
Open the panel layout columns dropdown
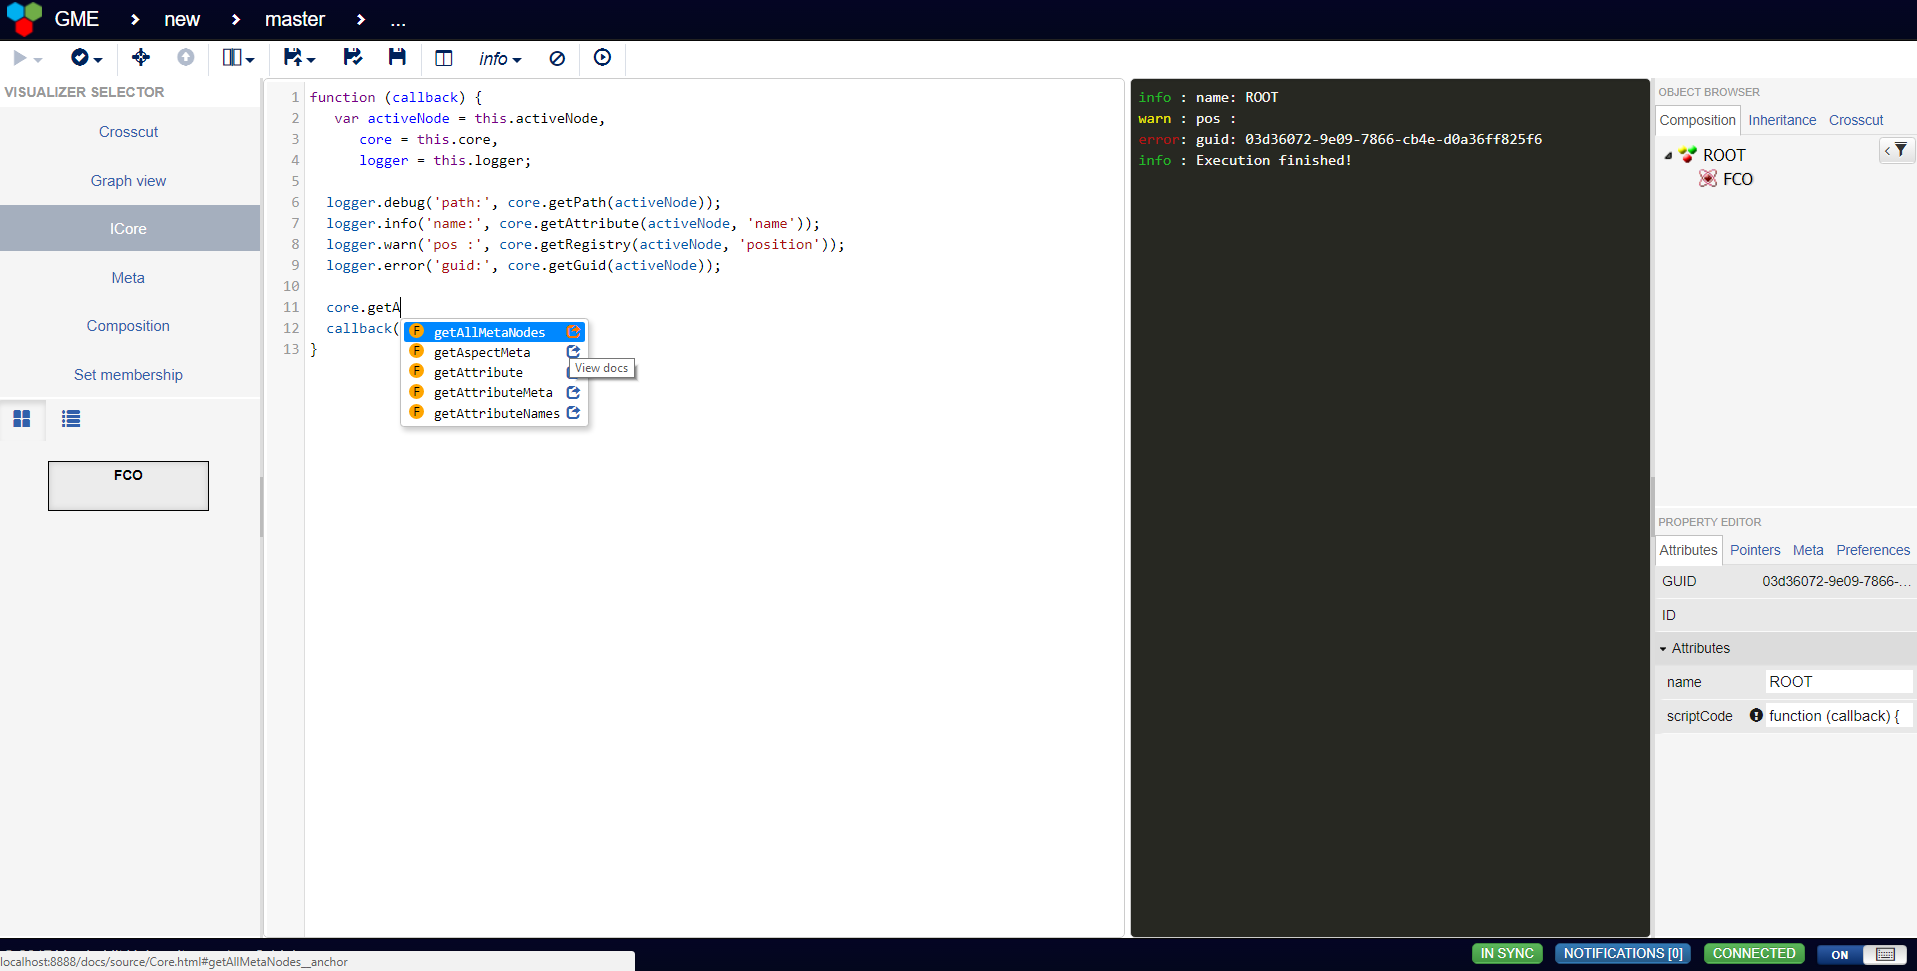(238, 58)
